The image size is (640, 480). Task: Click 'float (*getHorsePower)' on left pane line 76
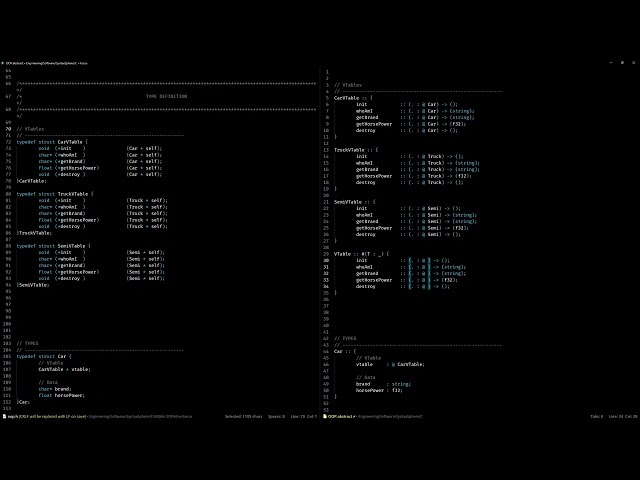(69, 168)
